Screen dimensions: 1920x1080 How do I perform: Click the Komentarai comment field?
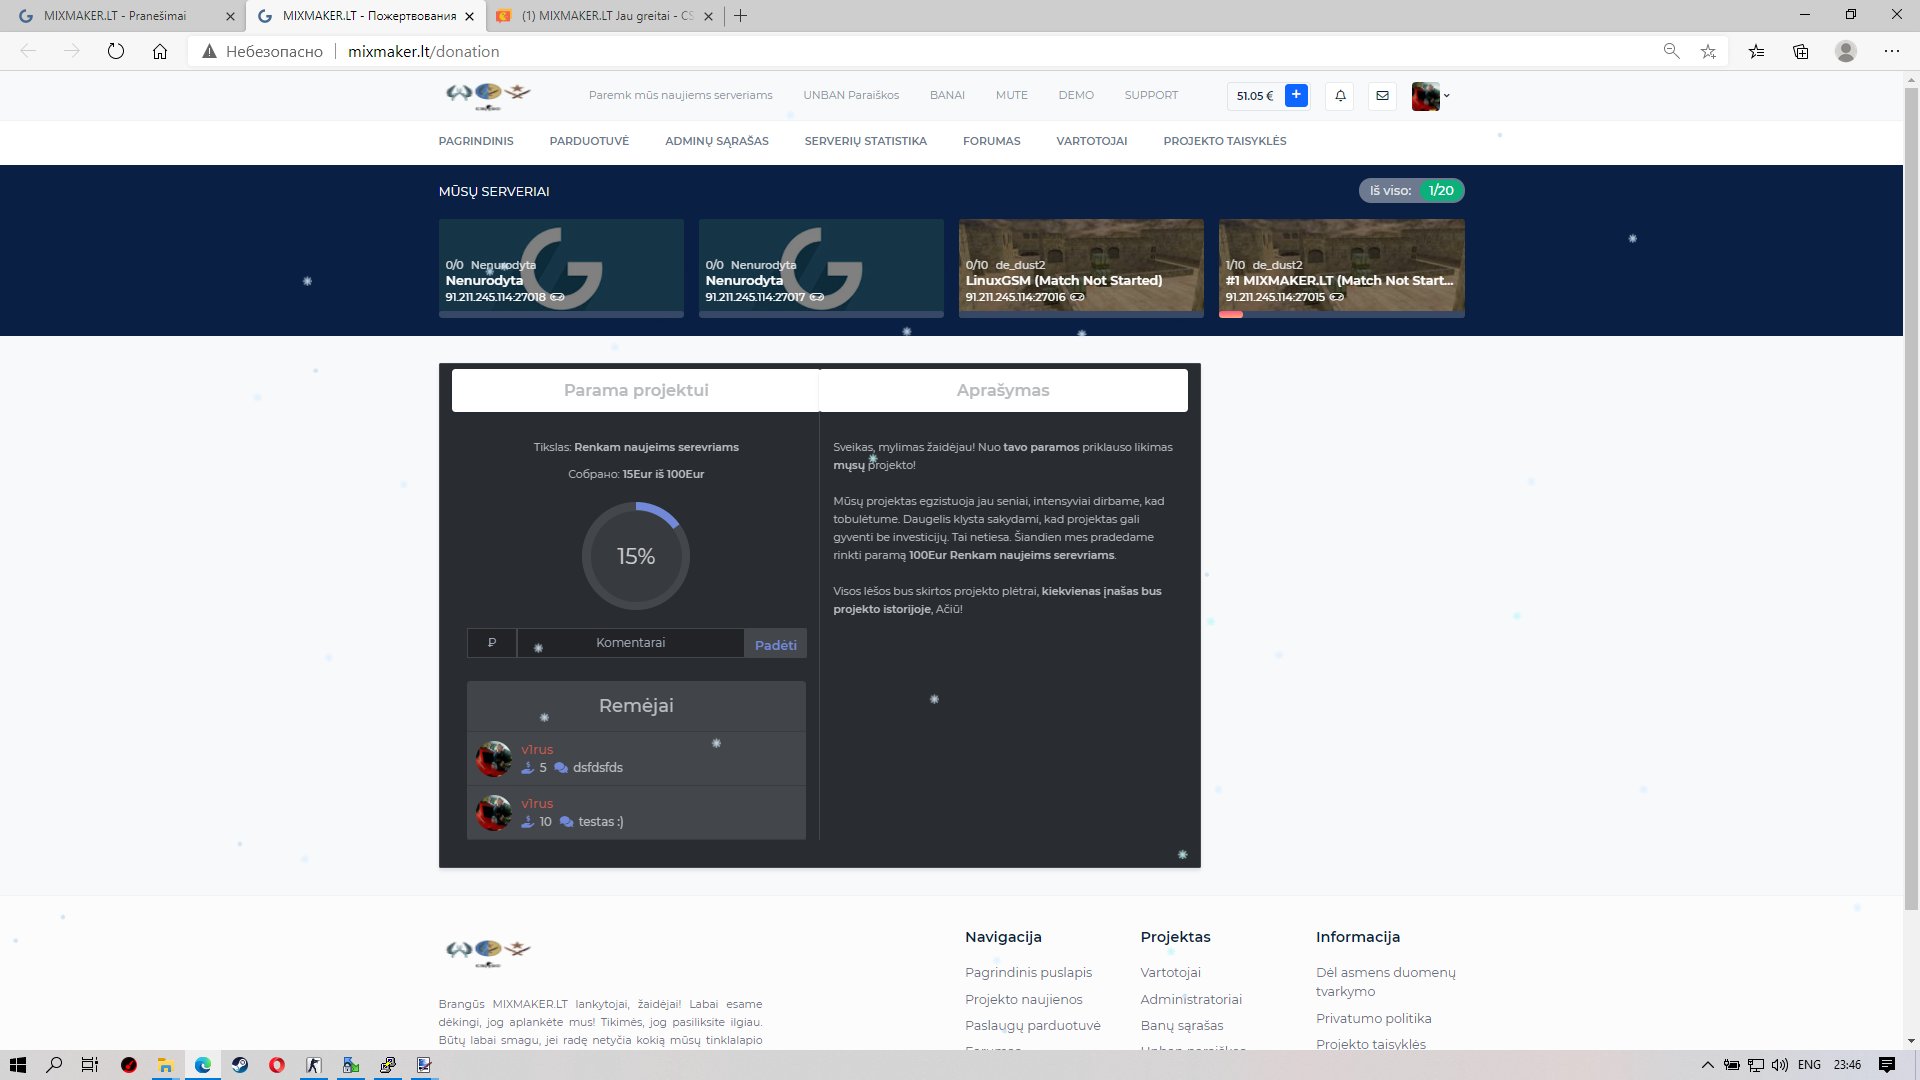click(630, 643)
